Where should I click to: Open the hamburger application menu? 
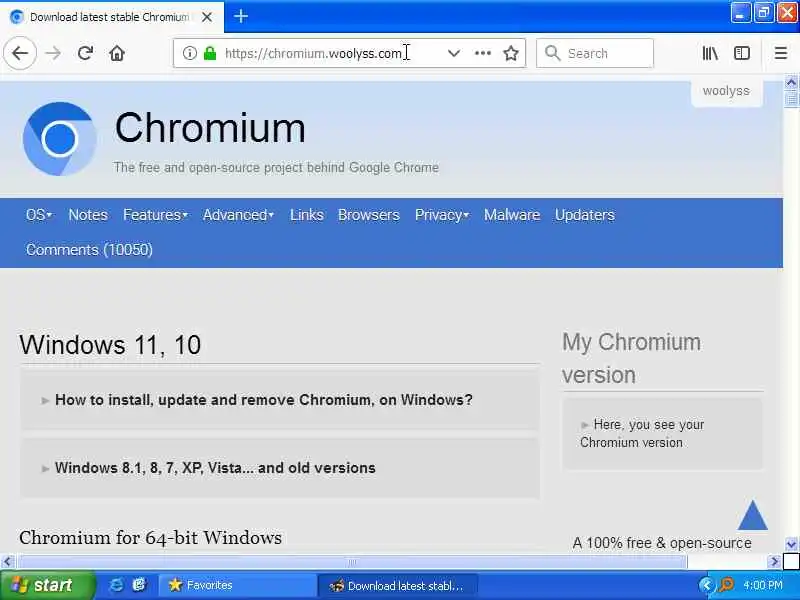781,53
